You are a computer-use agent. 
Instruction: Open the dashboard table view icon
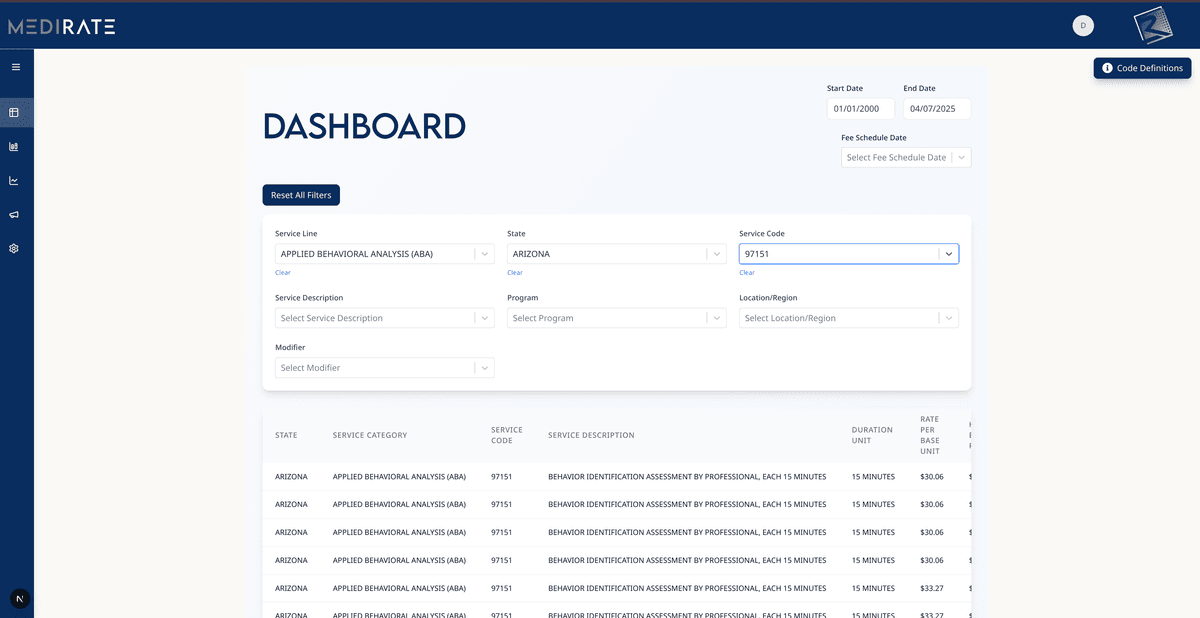(x=14, y=112)
